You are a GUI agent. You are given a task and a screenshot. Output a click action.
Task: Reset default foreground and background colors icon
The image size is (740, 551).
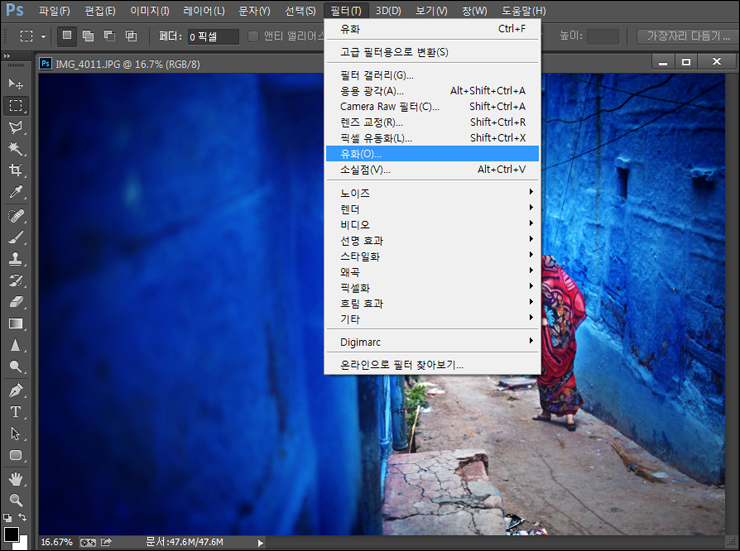7,518
